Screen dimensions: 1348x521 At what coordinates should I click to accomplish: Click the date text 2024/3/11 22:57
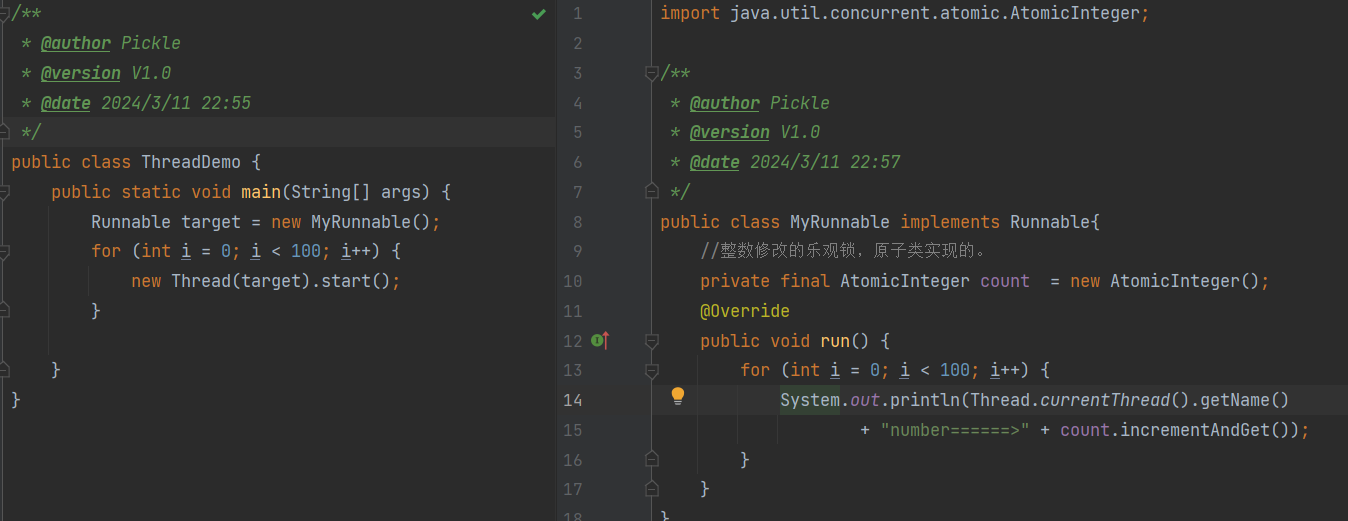tap(825, 162)
